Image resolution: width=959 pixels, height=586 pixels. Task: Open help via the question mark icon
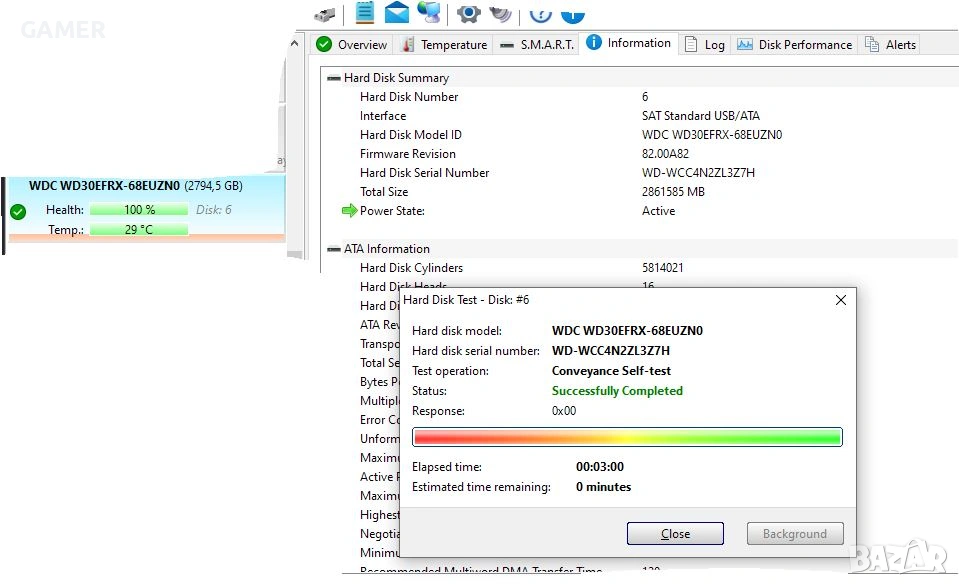tap(540, 12)
